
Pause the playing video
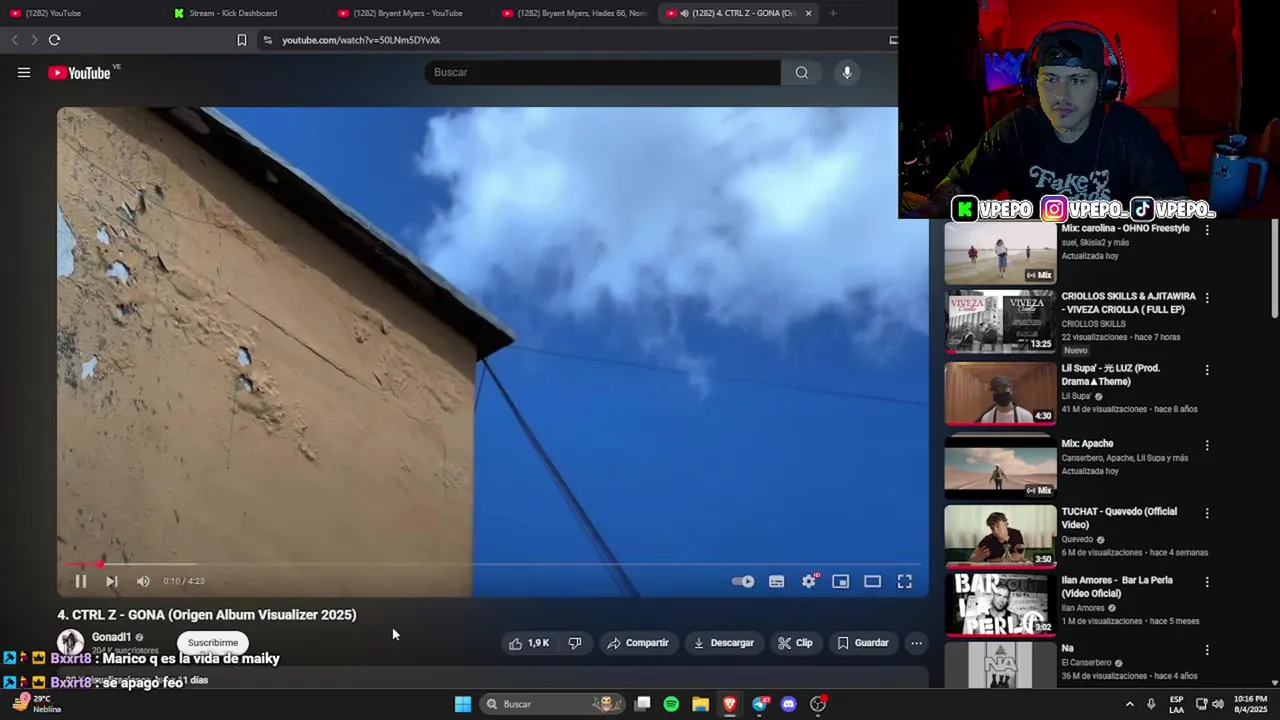[81, 581]
